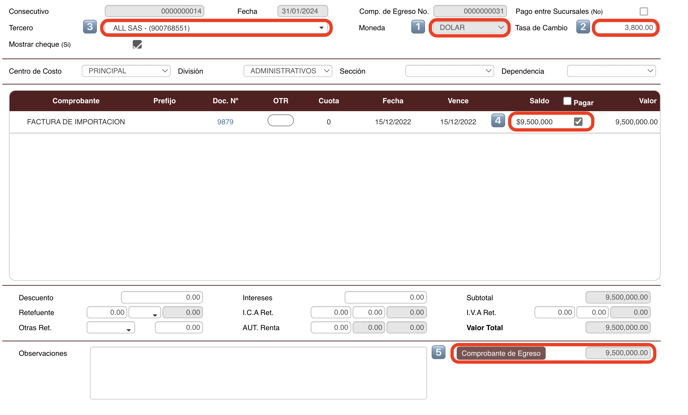Open document number 9879 link
Viewport: 688px width, 415px height.
pos(225,122)
